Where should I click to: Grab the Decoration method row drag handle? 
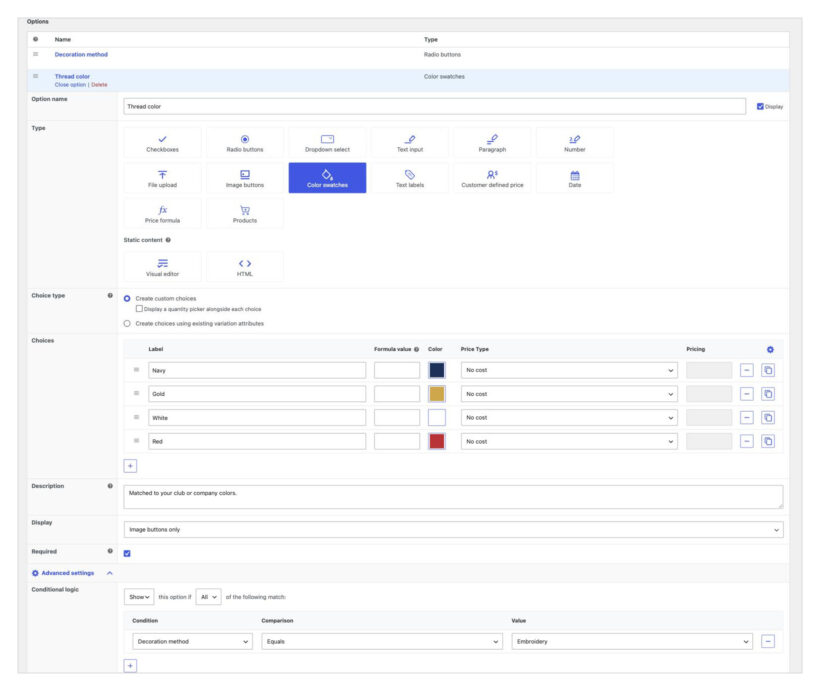click(36, 54)
